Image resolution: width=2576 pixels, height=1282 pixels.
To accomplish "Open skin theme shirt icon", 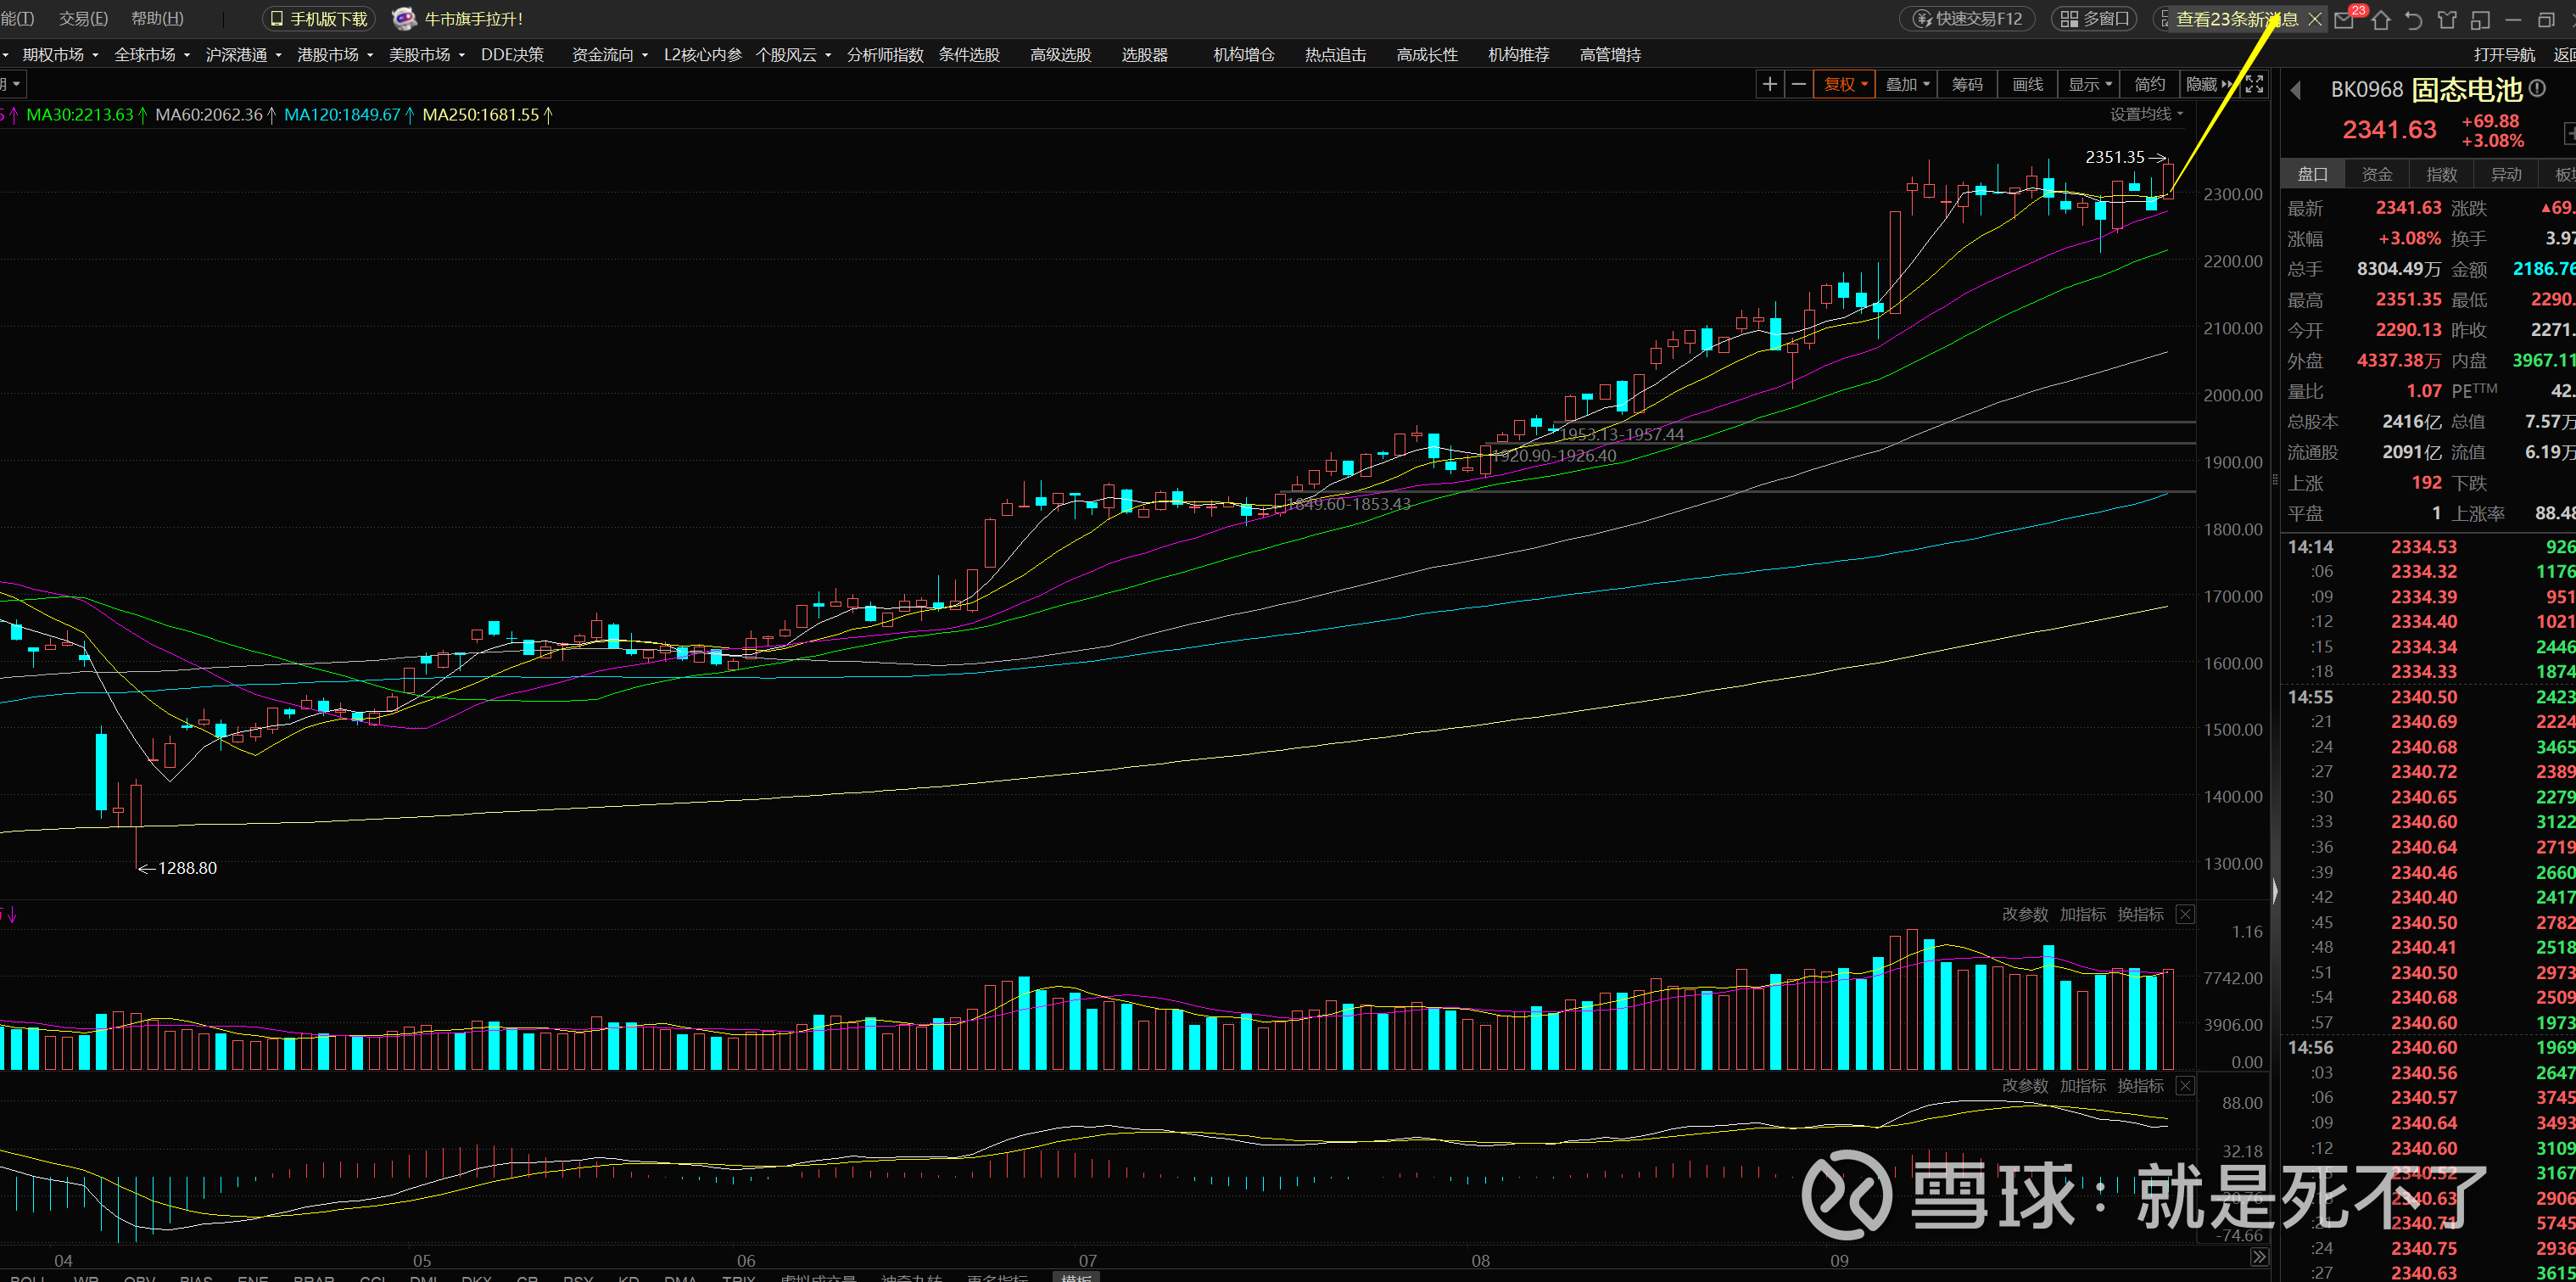I will [2447, 19].
